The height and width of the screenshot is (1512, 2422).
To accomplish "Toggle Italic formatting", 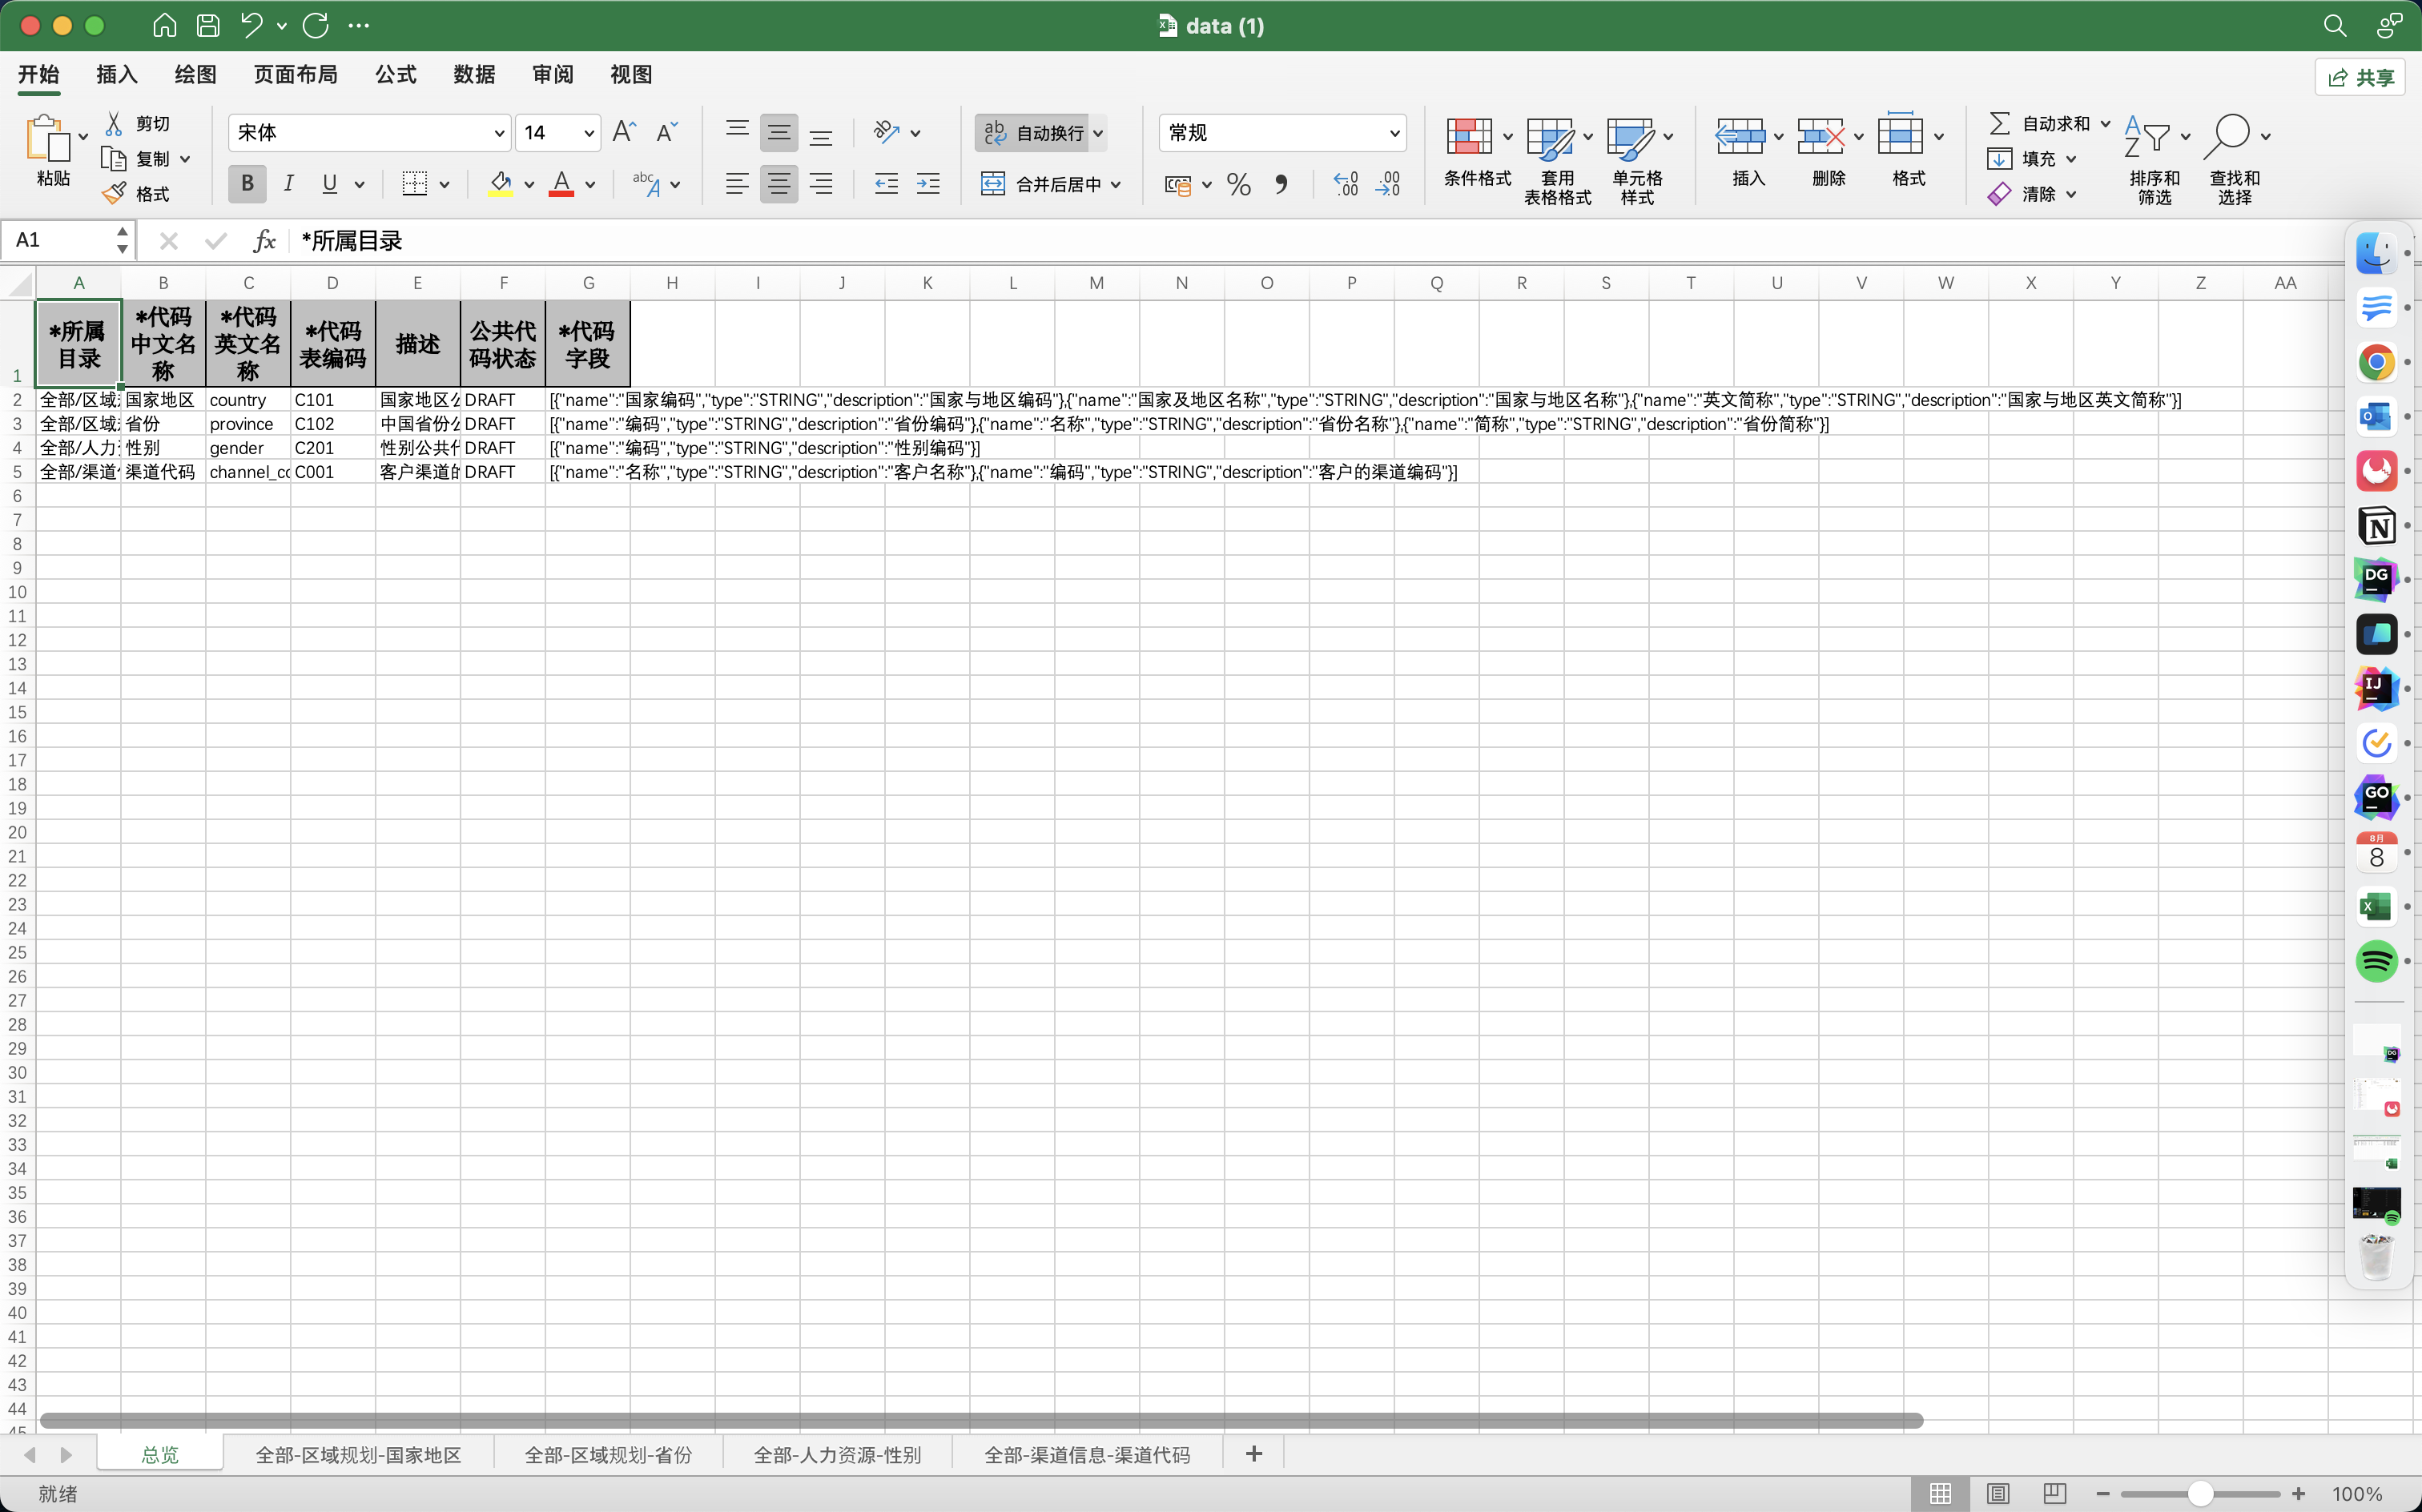I will [288, 184].
